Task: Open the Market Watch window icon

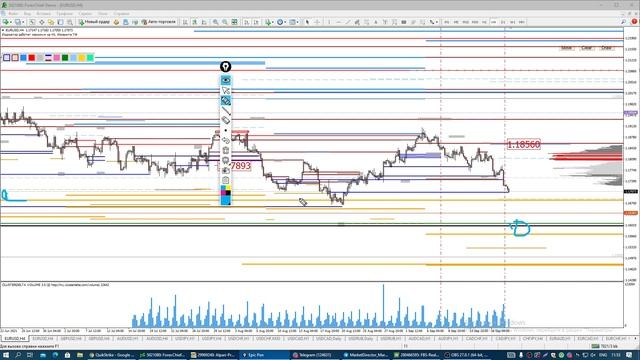Action: (32, 22)
